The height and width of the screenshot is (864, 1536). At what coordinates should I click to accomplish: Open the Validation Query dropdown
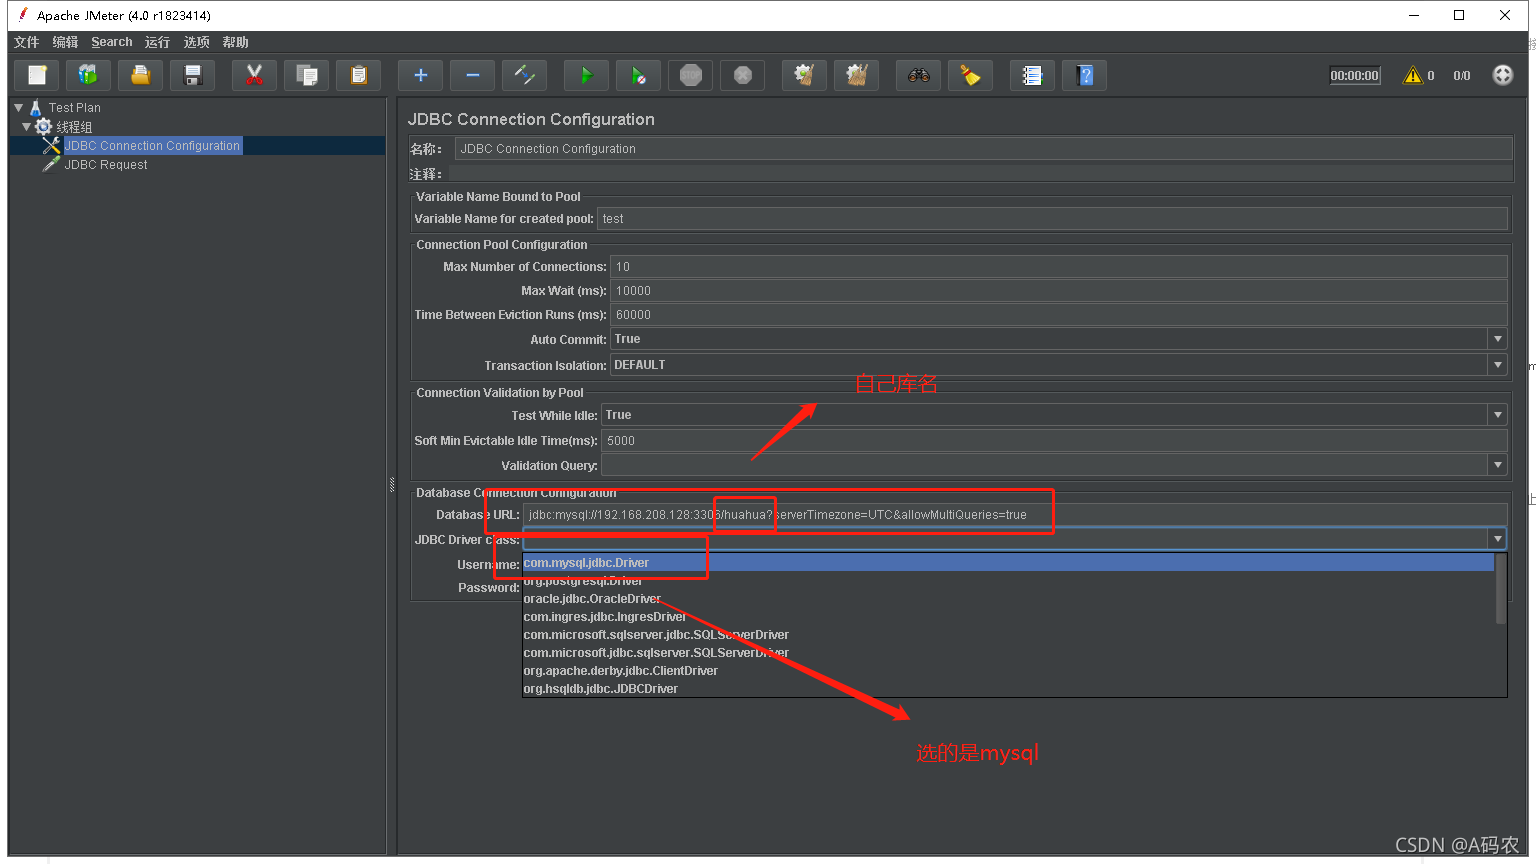pos(1497,465)
